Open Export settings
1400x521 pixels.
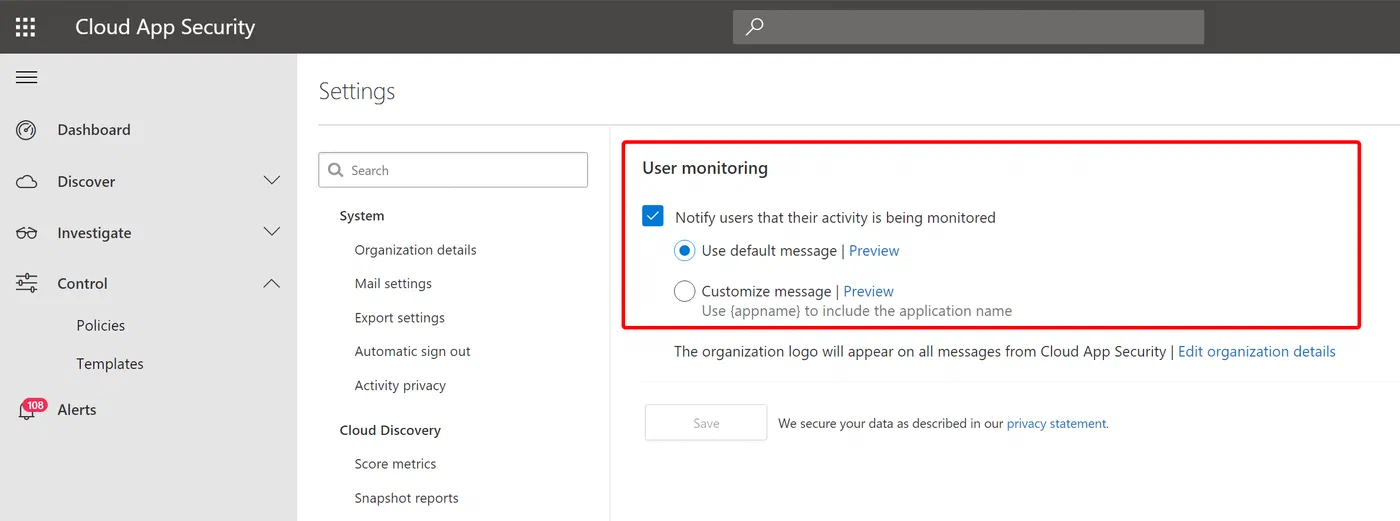tap(399, 318)
